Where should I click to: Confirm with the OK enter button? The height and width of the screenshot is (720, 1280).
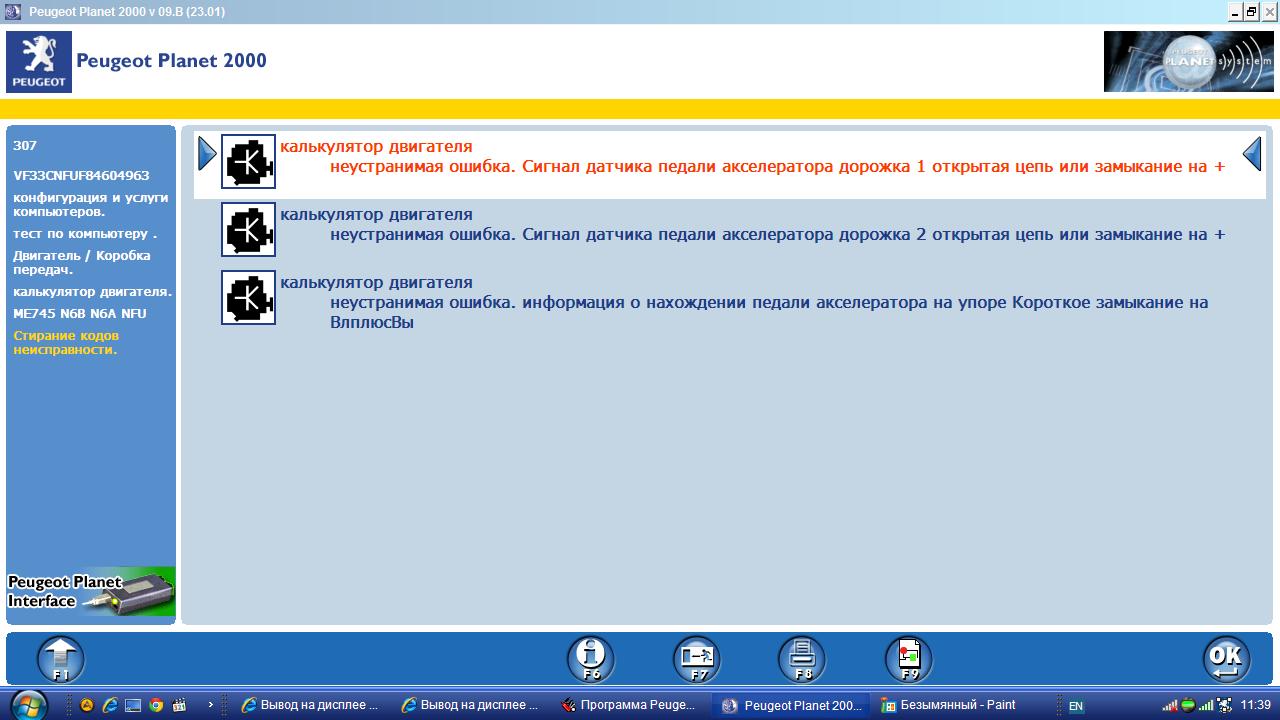pos(1226,660)
